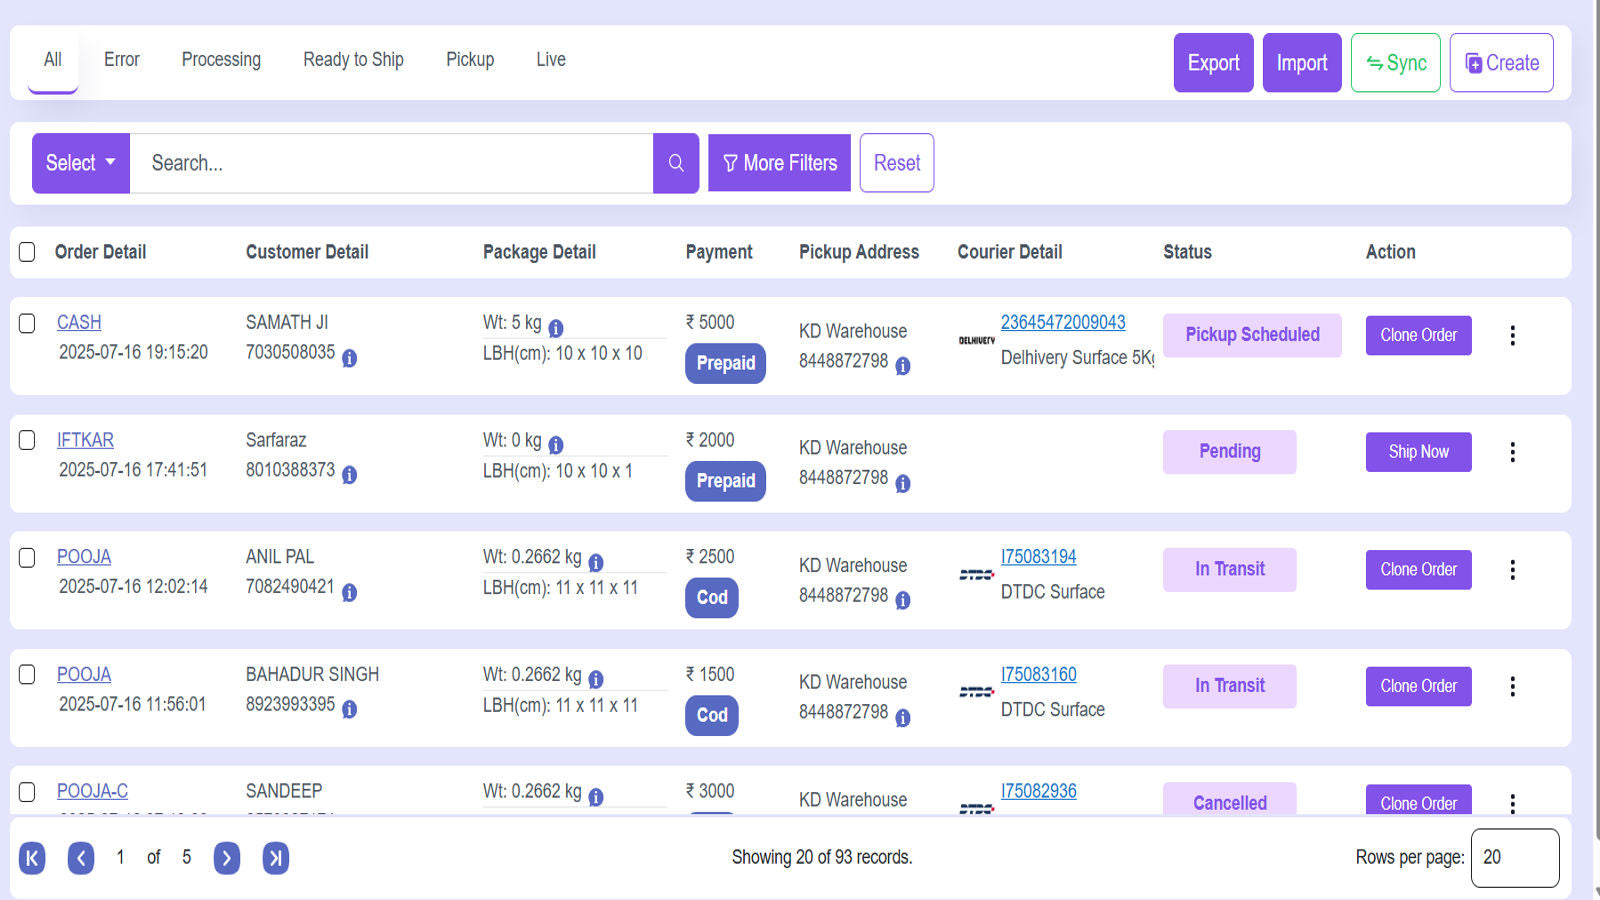Viewport: 1600px width, 900px height.
Task: Open kebab menu for POOJA-C order
Action: tap(1512, 803)
